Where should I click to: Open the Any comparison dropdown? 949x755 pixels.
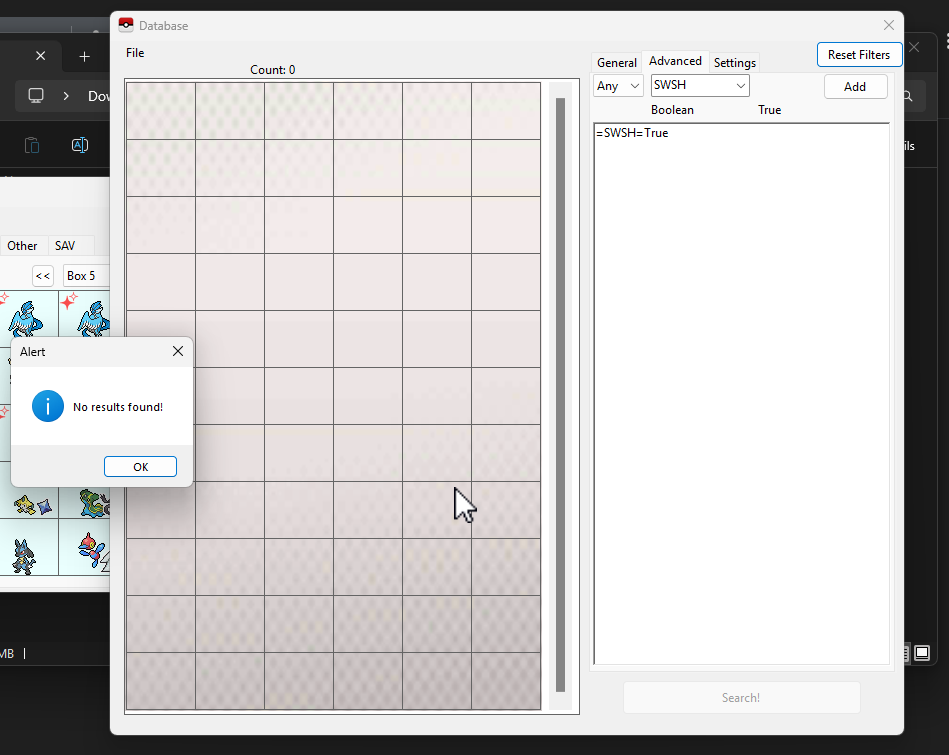618,86
